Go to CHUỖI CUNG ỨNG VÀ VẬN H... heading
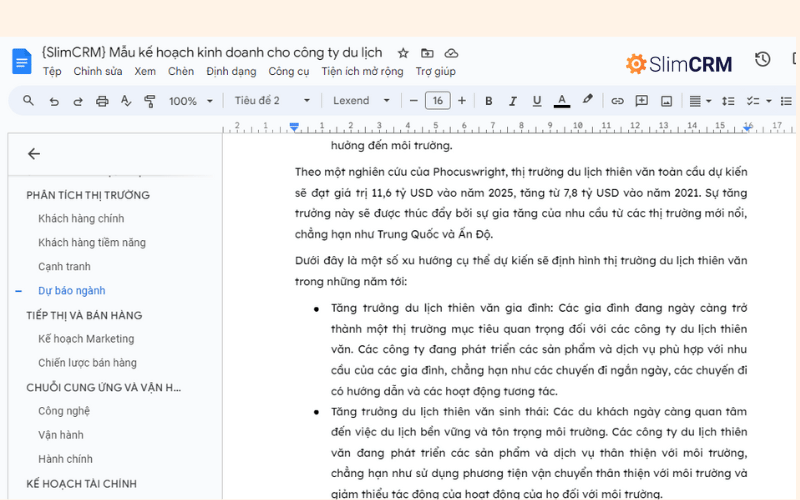Image resolution: width=800 pixels, height=500 pixels. 104,387
